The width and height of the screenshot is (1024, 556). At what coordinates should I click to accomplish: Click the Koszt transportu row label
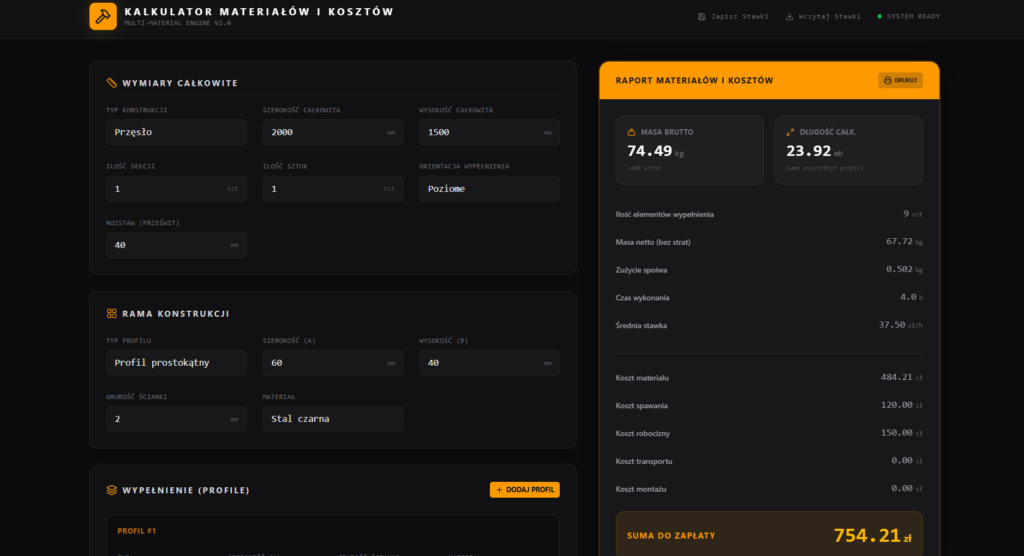click(643, 461)
